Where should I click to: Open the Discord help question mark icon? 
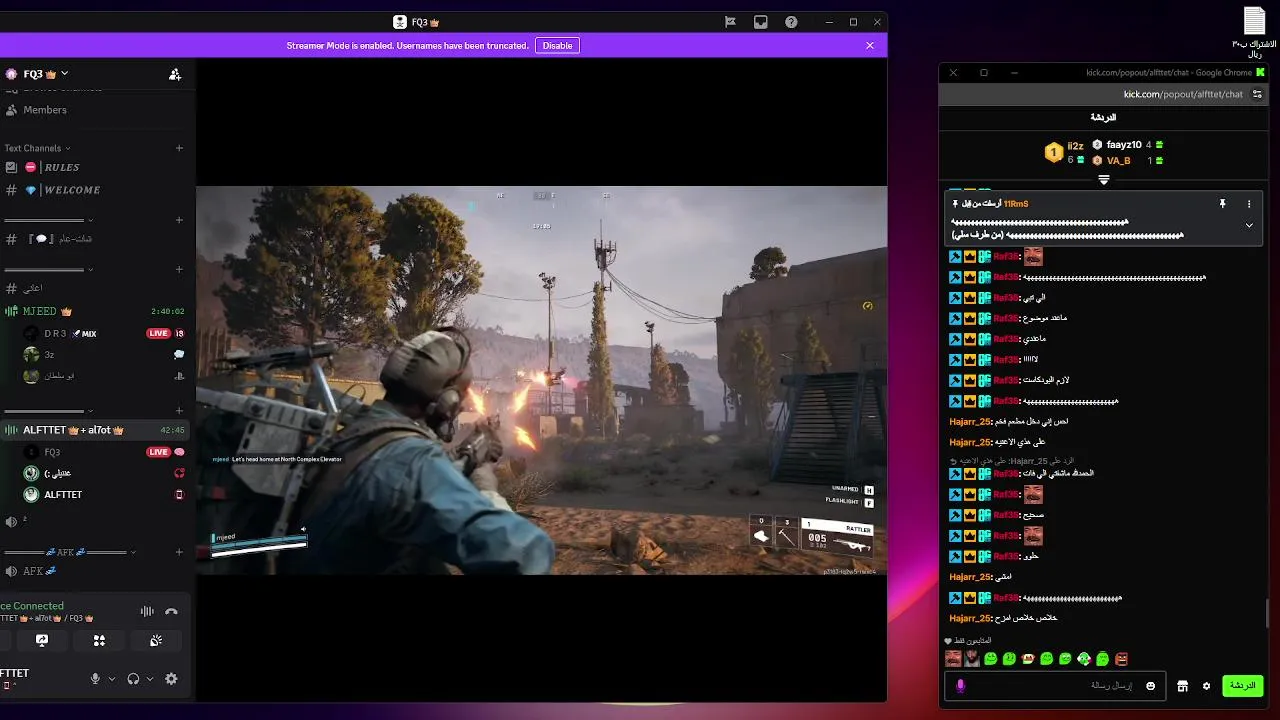tap(791, 22)
